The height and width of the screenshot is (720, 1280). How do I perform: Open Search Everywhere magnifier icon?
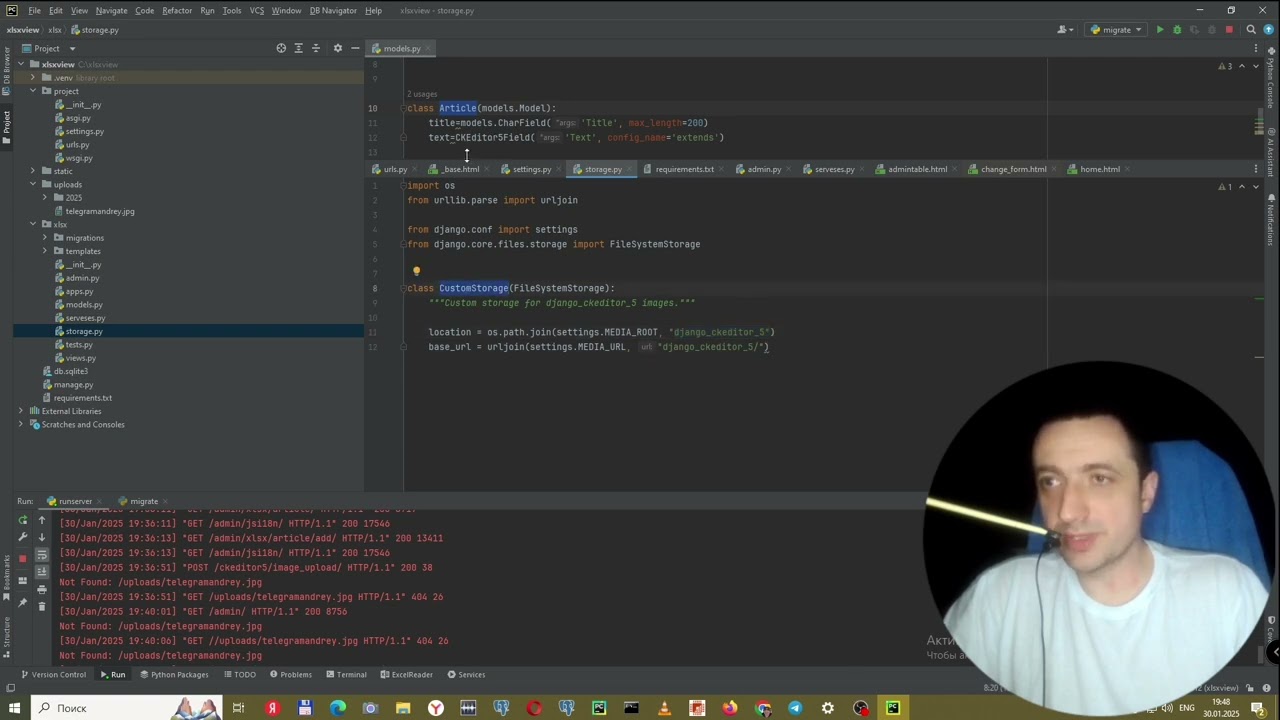pyautogui.click(x=1251, y=30)
